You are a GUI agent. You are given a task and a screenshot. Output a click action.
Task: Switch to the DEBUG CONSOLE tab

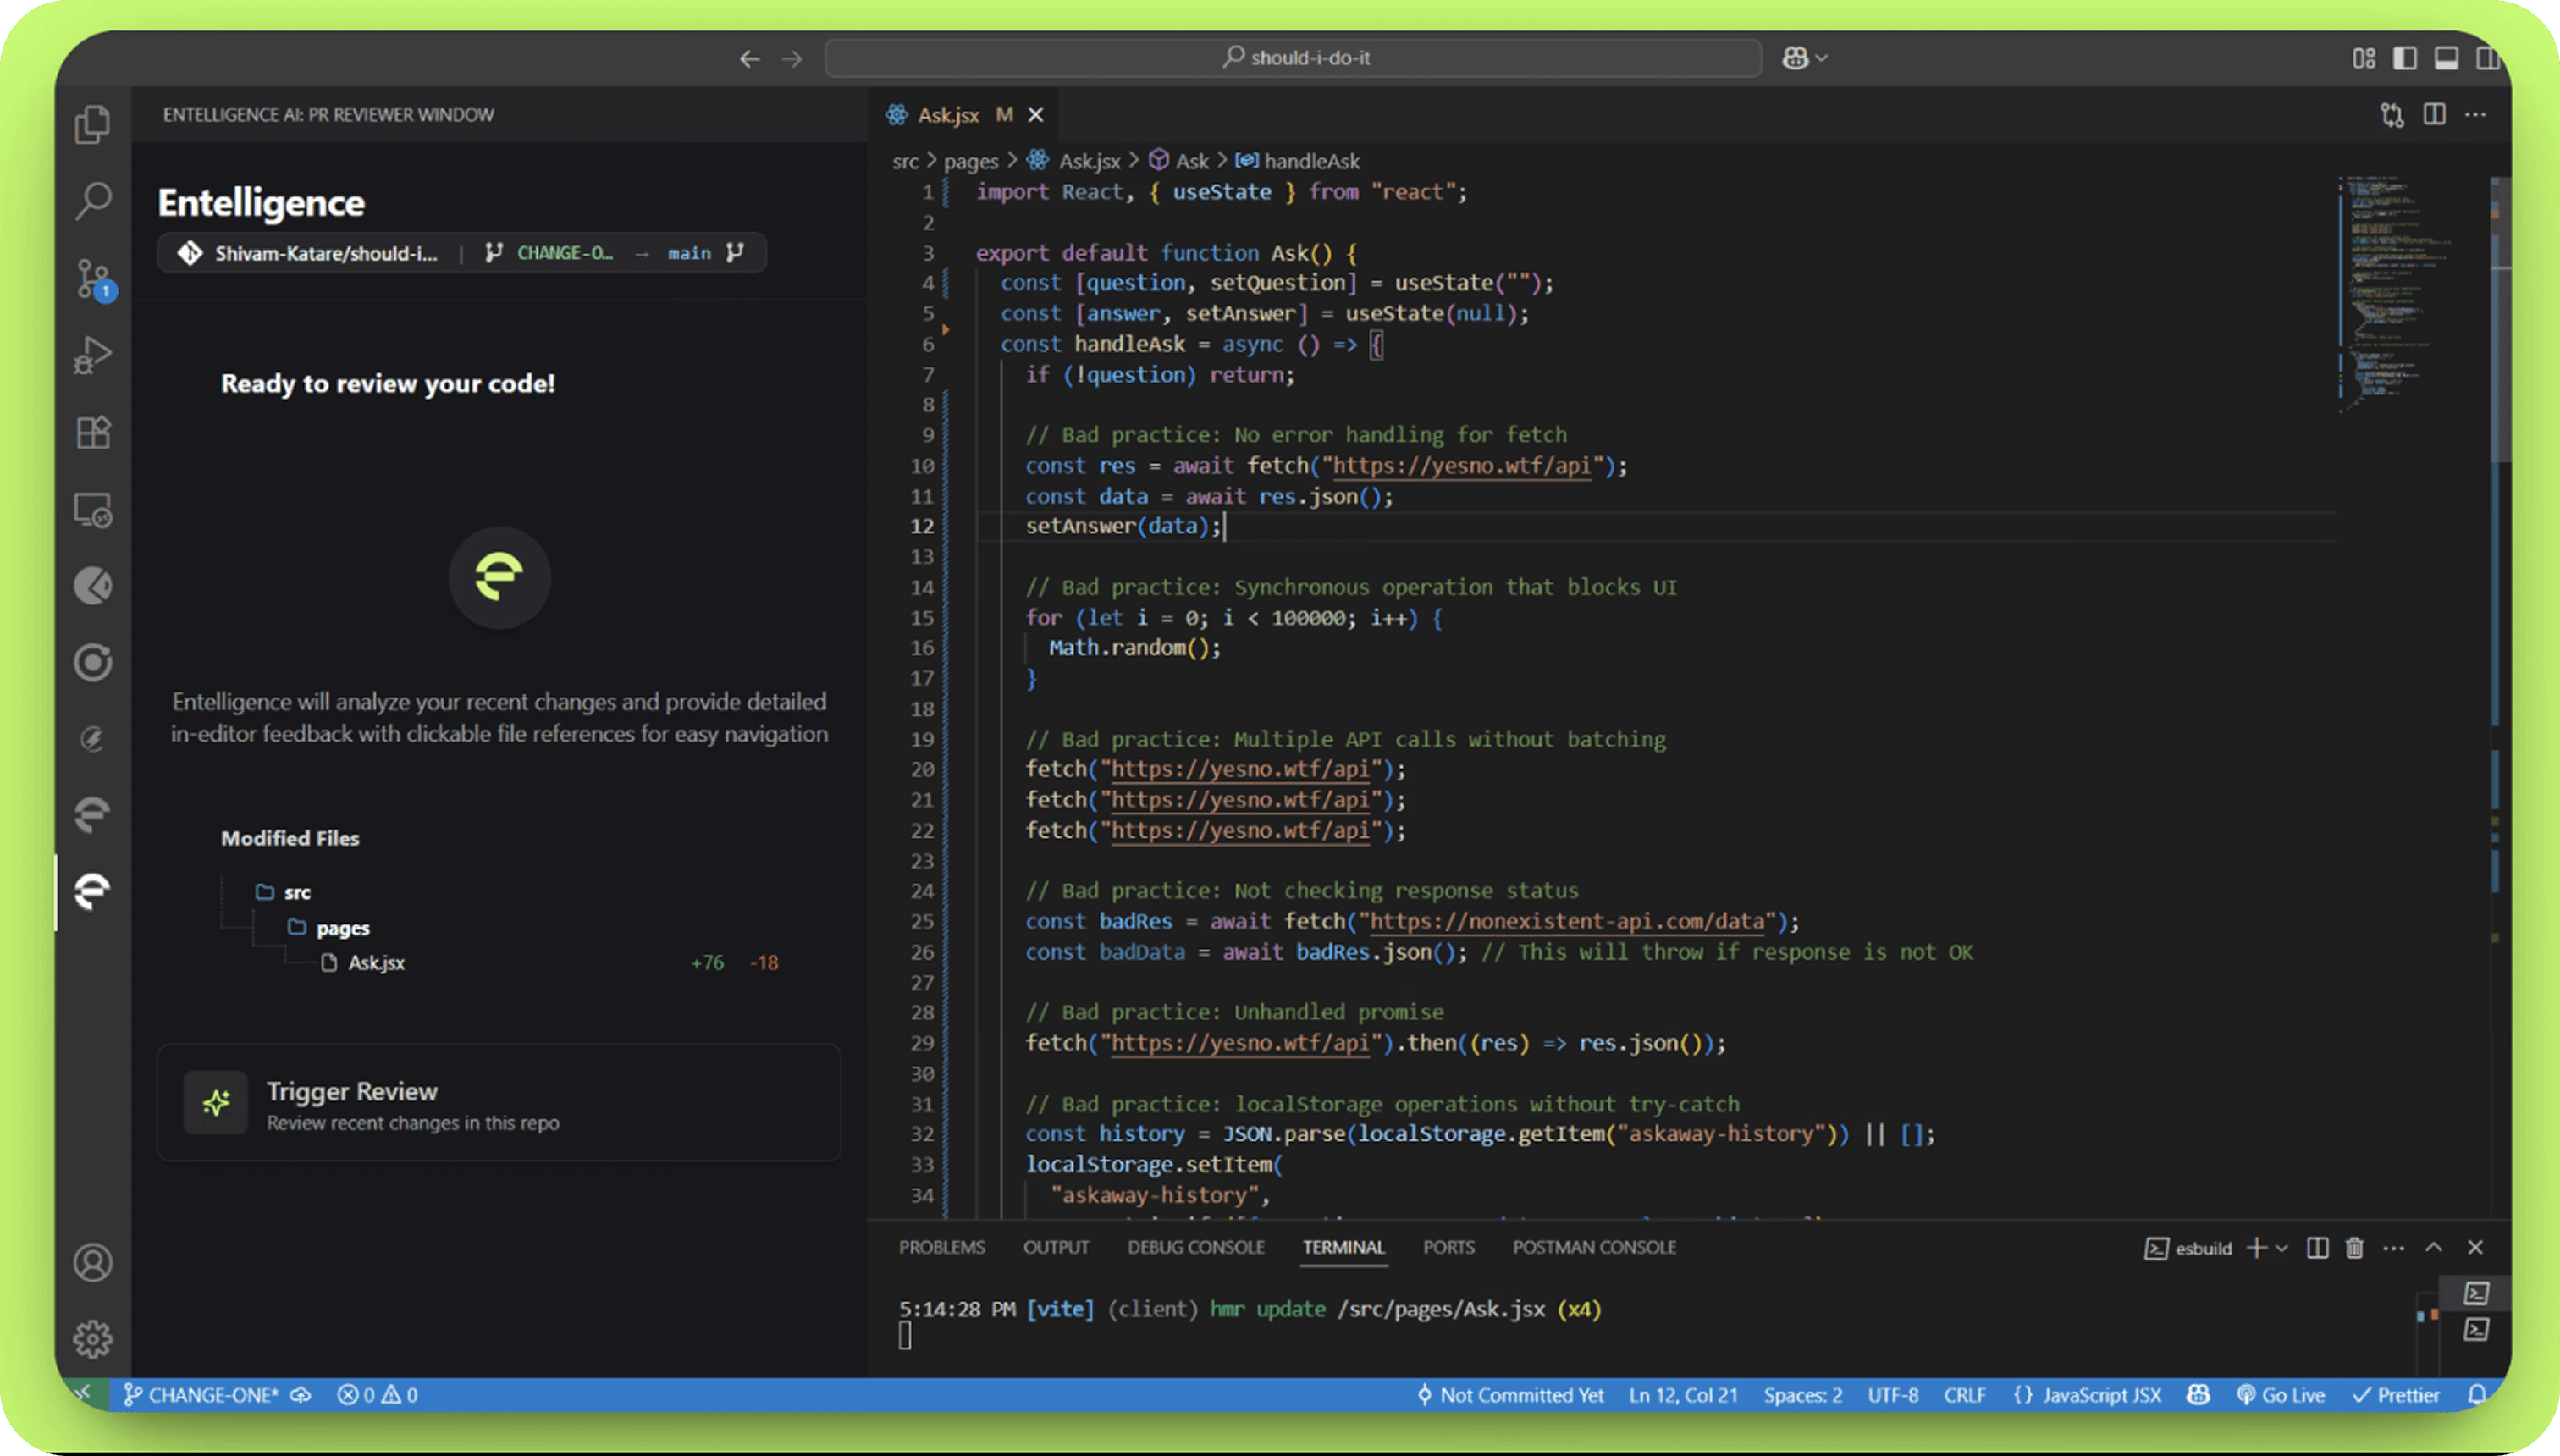1195,1247
